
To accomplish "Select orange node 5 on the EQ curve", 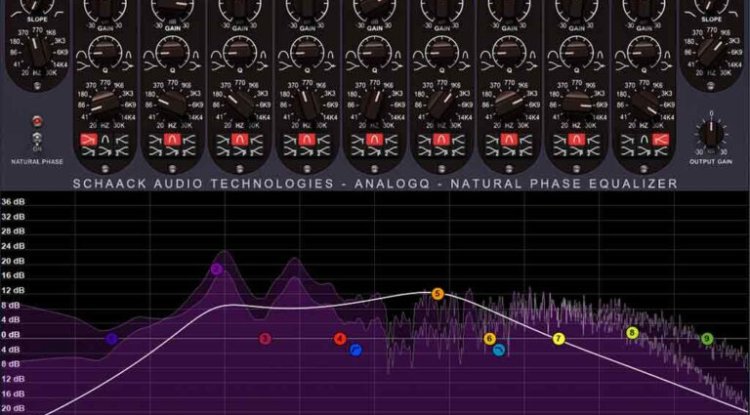I will pyautogui.click(x=438, y=294).
